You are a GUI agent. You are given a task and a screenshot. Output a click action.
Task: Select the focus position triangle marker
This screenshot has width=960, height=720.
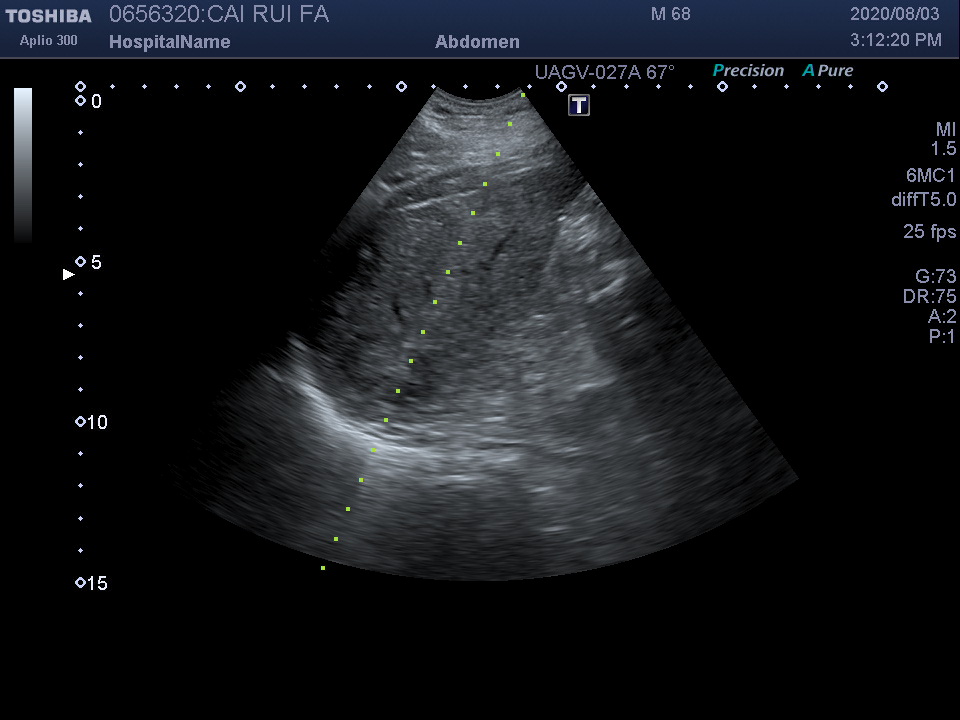pos(68,274)
